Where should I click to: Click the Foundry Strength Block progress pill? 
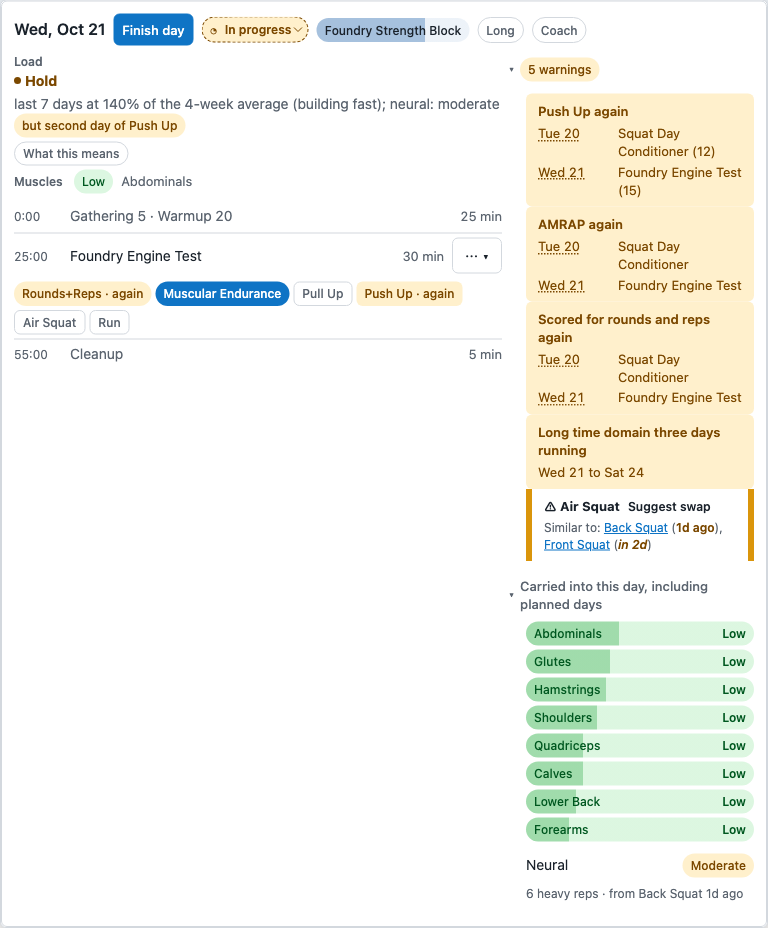tap(392, 31)
